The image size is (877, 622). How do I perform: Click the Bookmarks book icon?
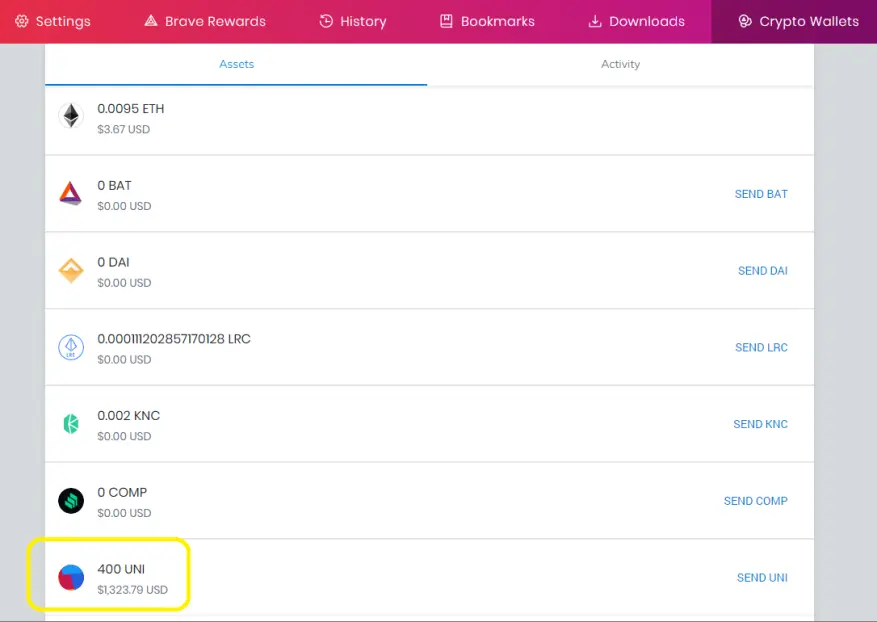tap(446, 21)
